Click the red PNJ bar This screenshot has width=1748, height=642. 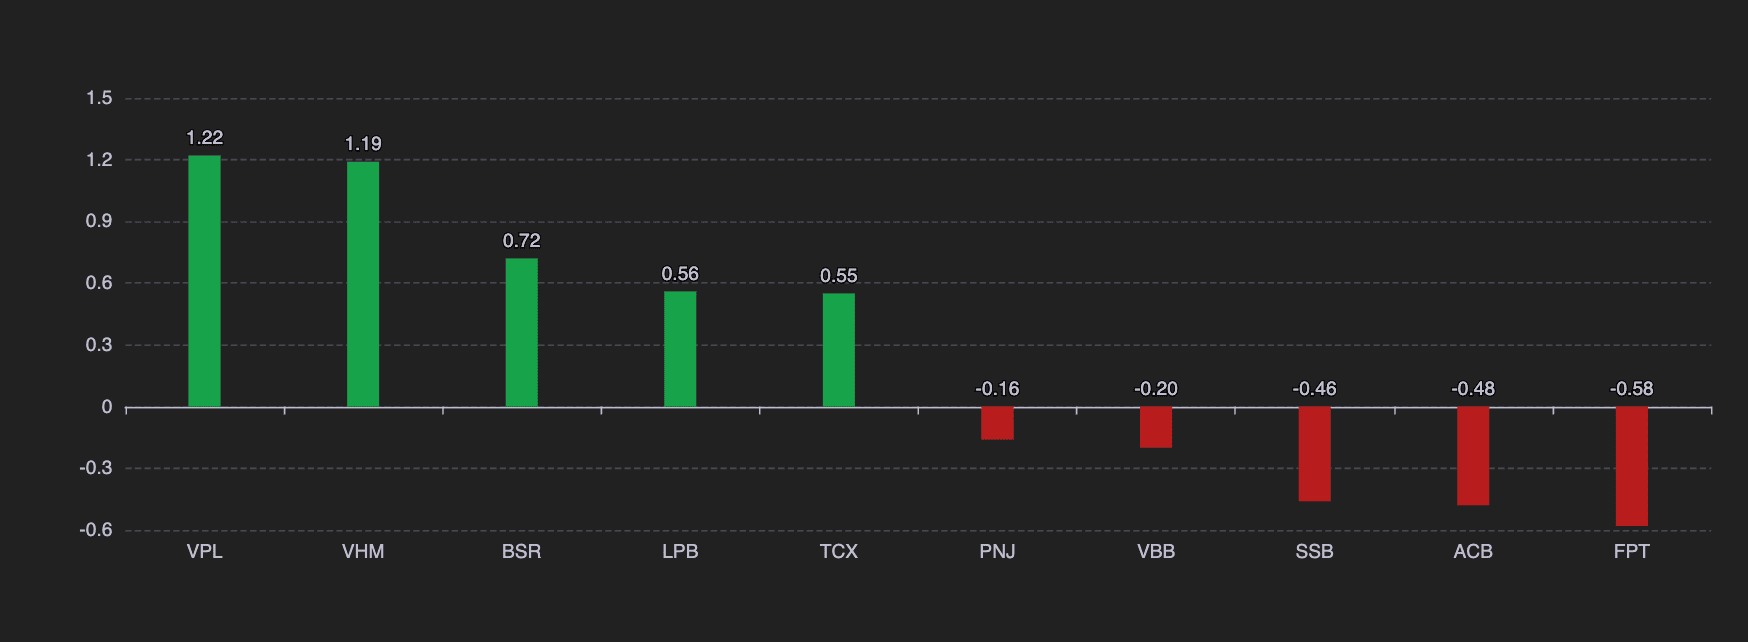(x=997, y=424)
